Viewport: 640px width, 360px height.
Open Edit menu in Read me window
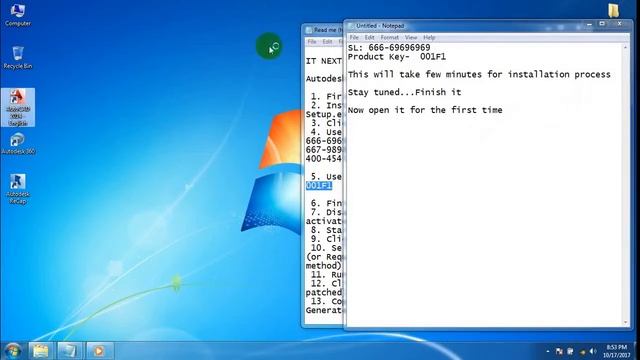pos(327,42)
